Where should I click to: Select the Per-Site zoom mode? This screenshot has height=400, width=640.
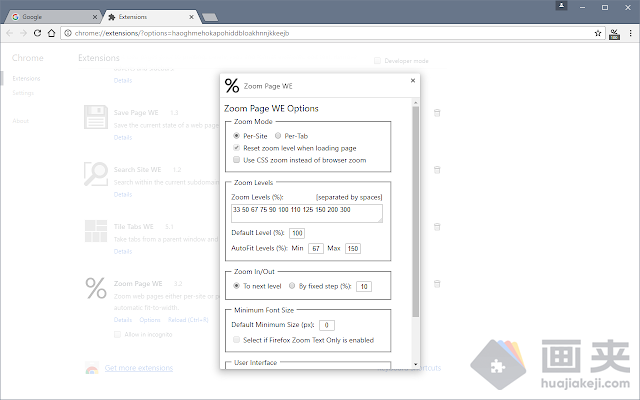coord(237,135)
